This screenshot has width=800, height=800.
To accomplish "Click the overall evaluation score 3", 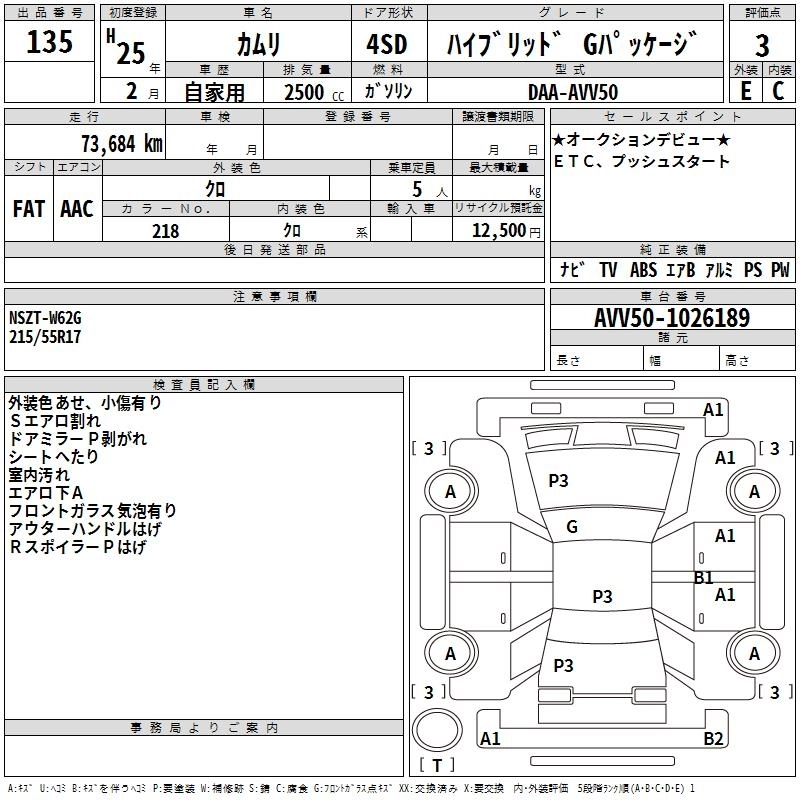I will click(762, 44).
